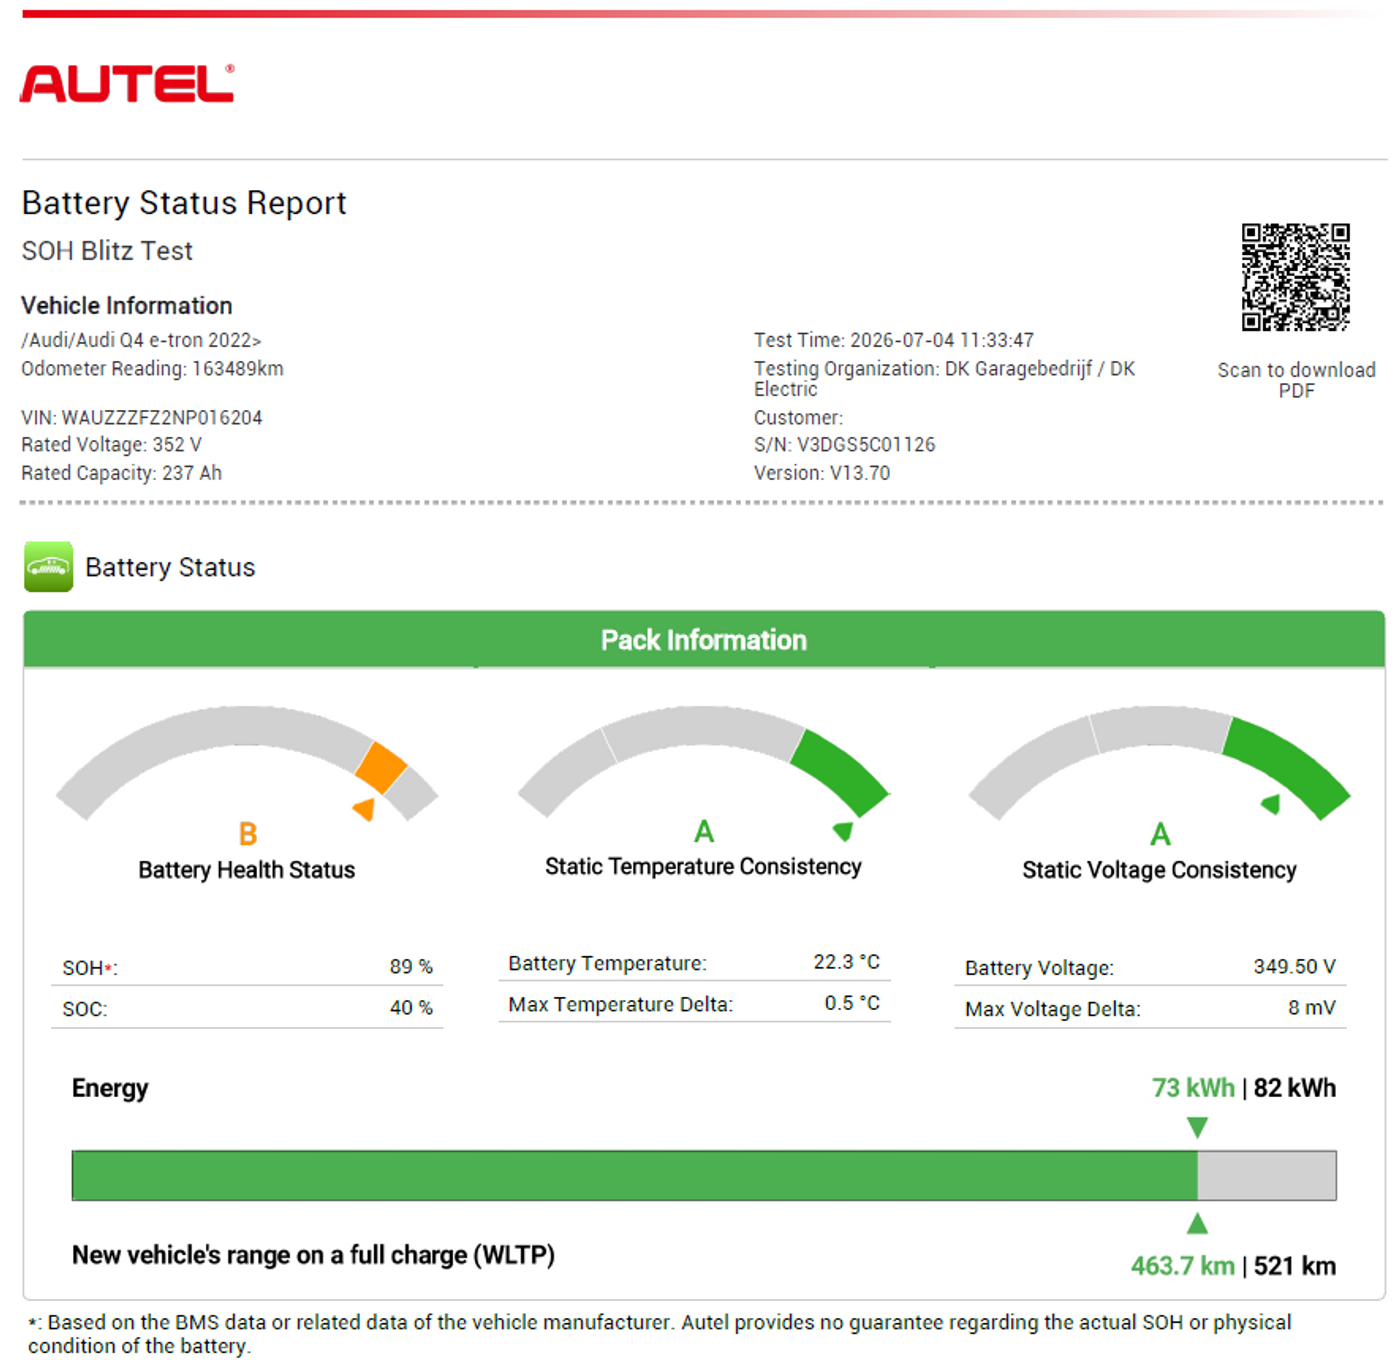Click the "Static Temperature Consistency" label
This screenshot has height=1365, width=1400.
pyautogui.click(x=703, y=866)
